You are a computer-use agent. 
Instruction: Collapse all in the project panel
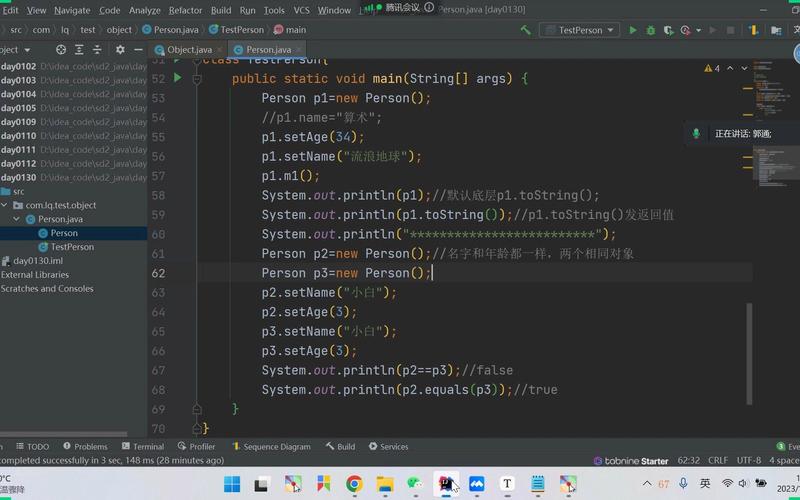[97, 49]
